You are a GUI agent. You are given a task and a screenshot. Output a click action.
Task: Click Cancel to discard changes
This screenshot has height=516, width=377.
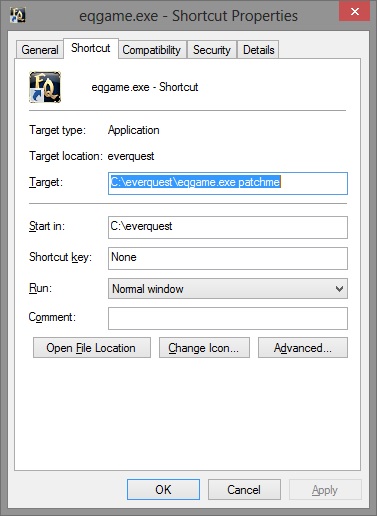(x=244, y=490)
